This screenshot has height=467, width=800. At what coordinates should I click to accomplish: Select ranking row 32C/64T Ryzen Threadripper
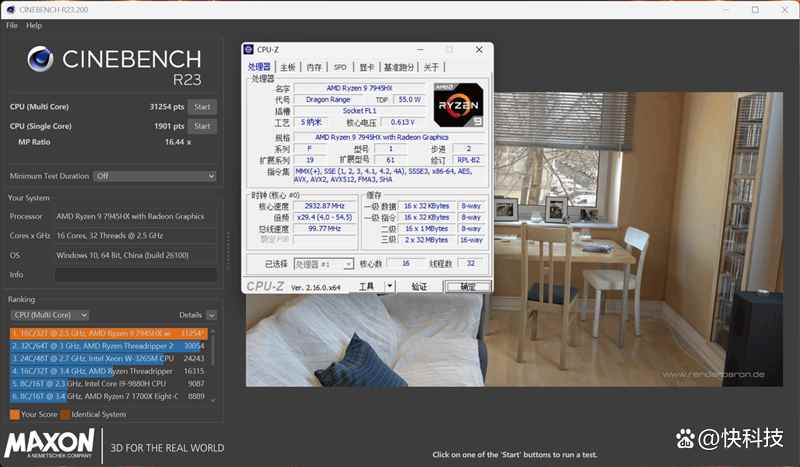click(x=109, y=346)
